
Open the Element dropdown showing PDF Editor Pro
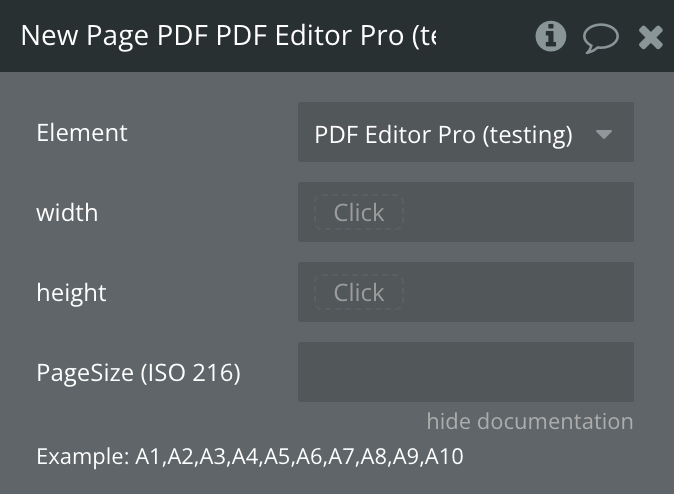[465, 132]
